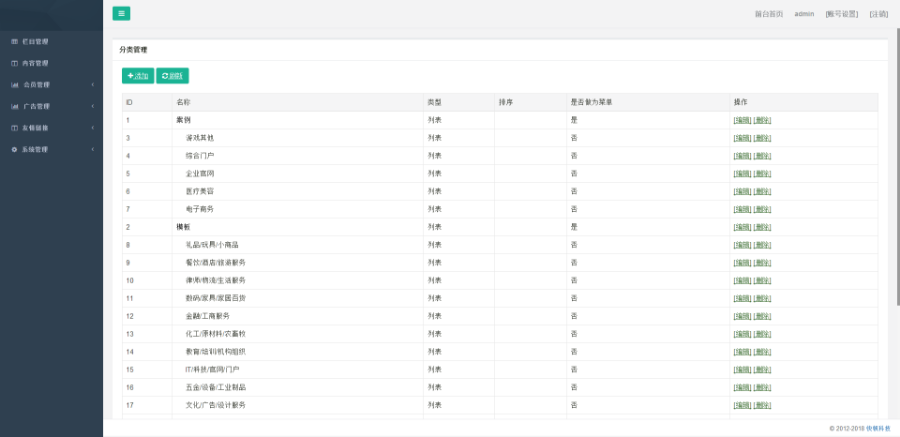The height and width of the screenshot is (437, 900).
Task: Click the plus icon on 添加 button
Action: coord(130,76)
